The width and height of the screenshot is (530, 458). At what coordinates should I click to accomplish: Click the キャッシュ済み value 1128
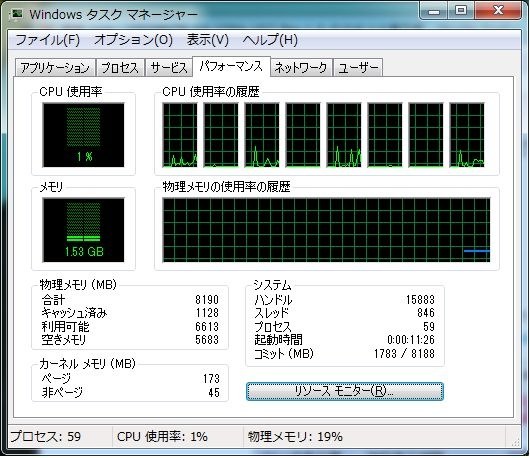(207, 313)
